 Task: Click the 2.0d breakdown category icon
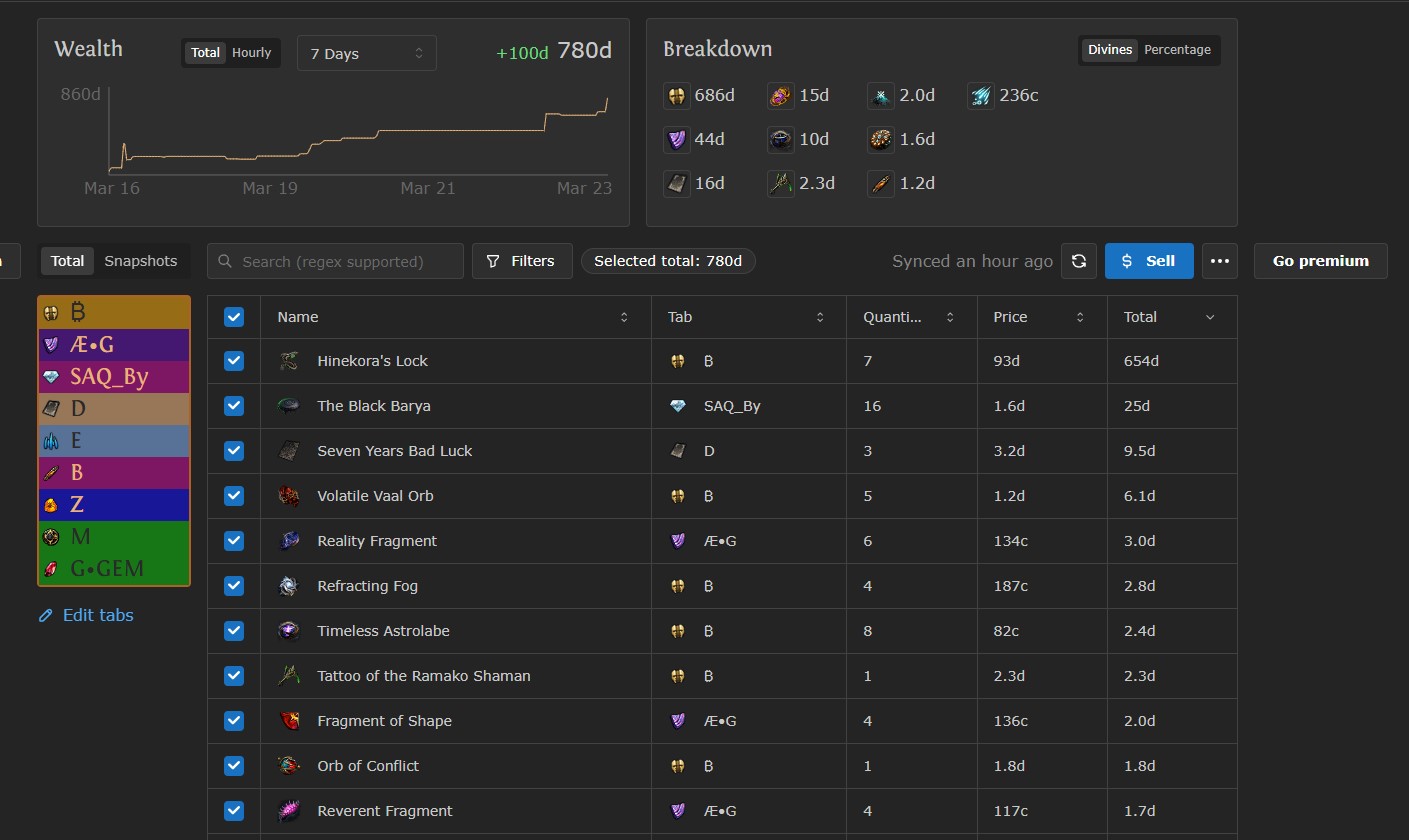tap(881, 96)
